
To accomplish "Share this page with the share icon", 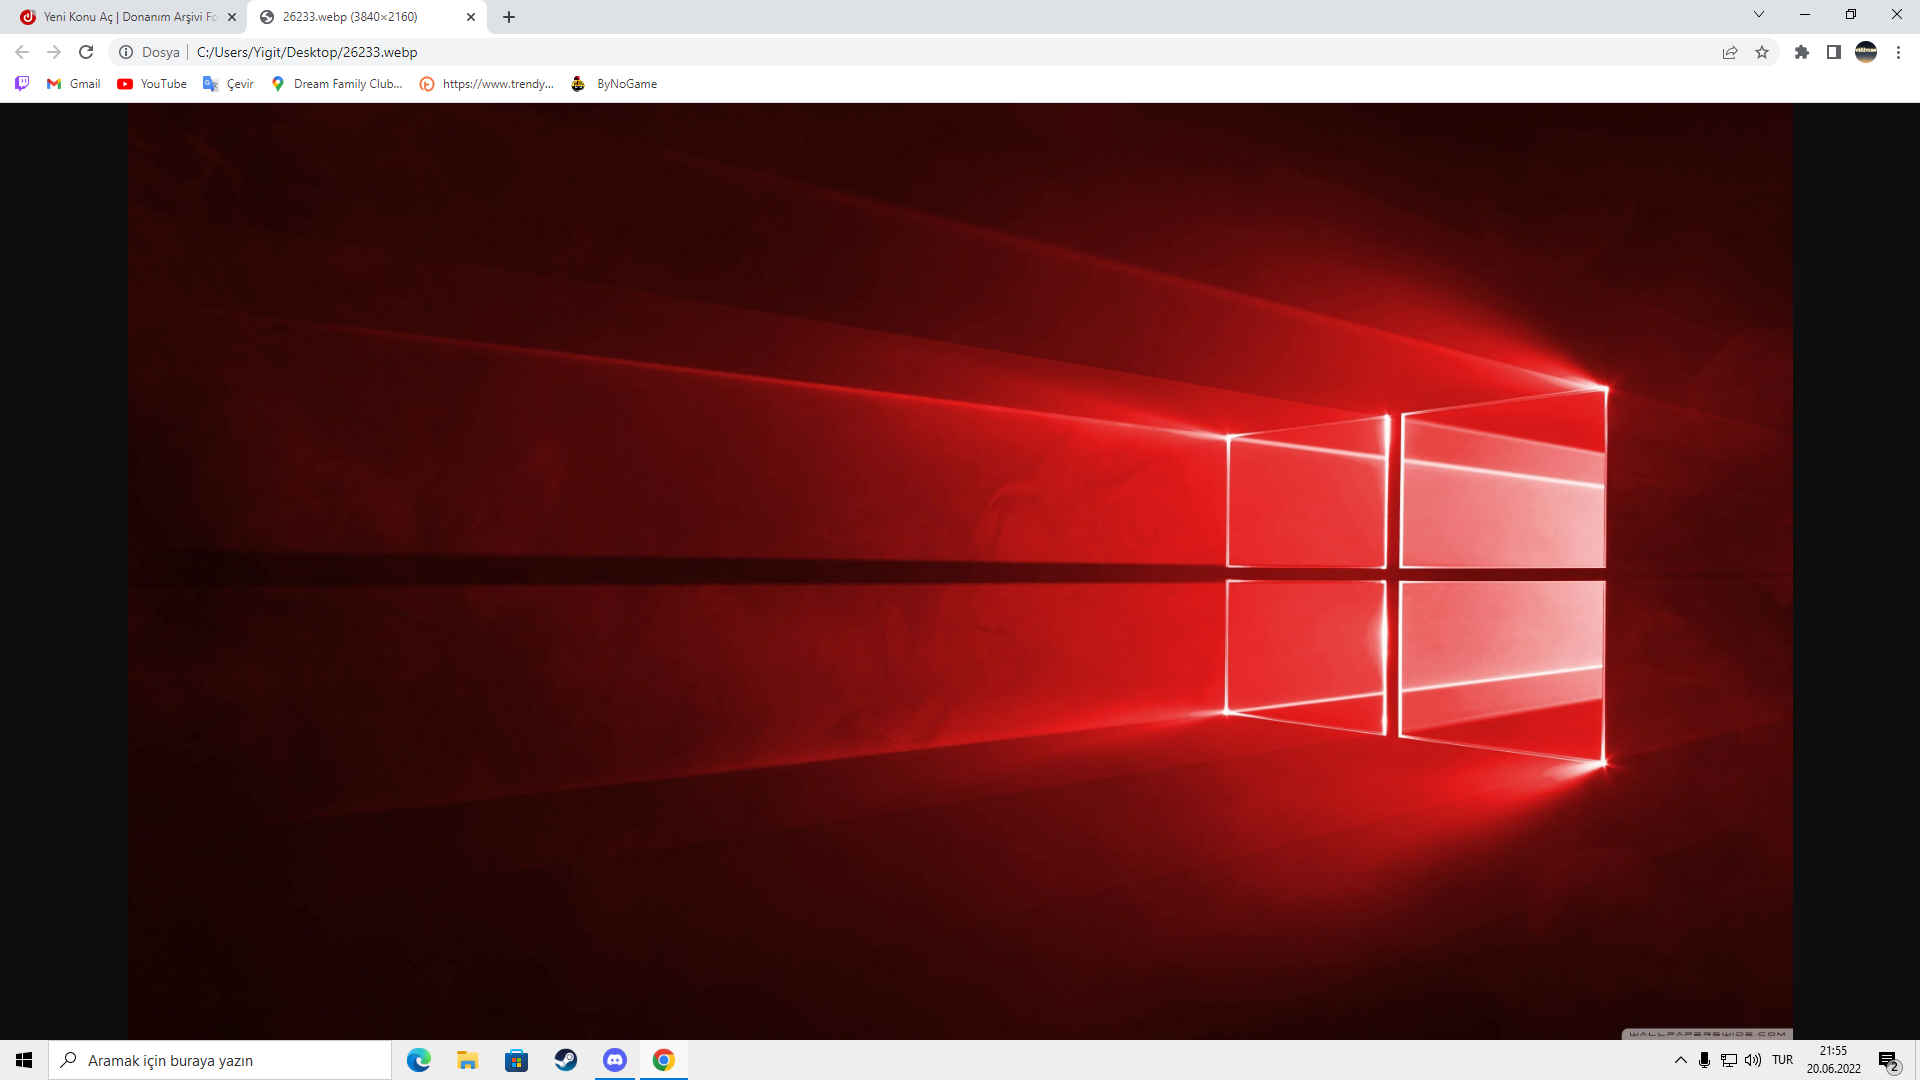I will [x=1730, y=52].
